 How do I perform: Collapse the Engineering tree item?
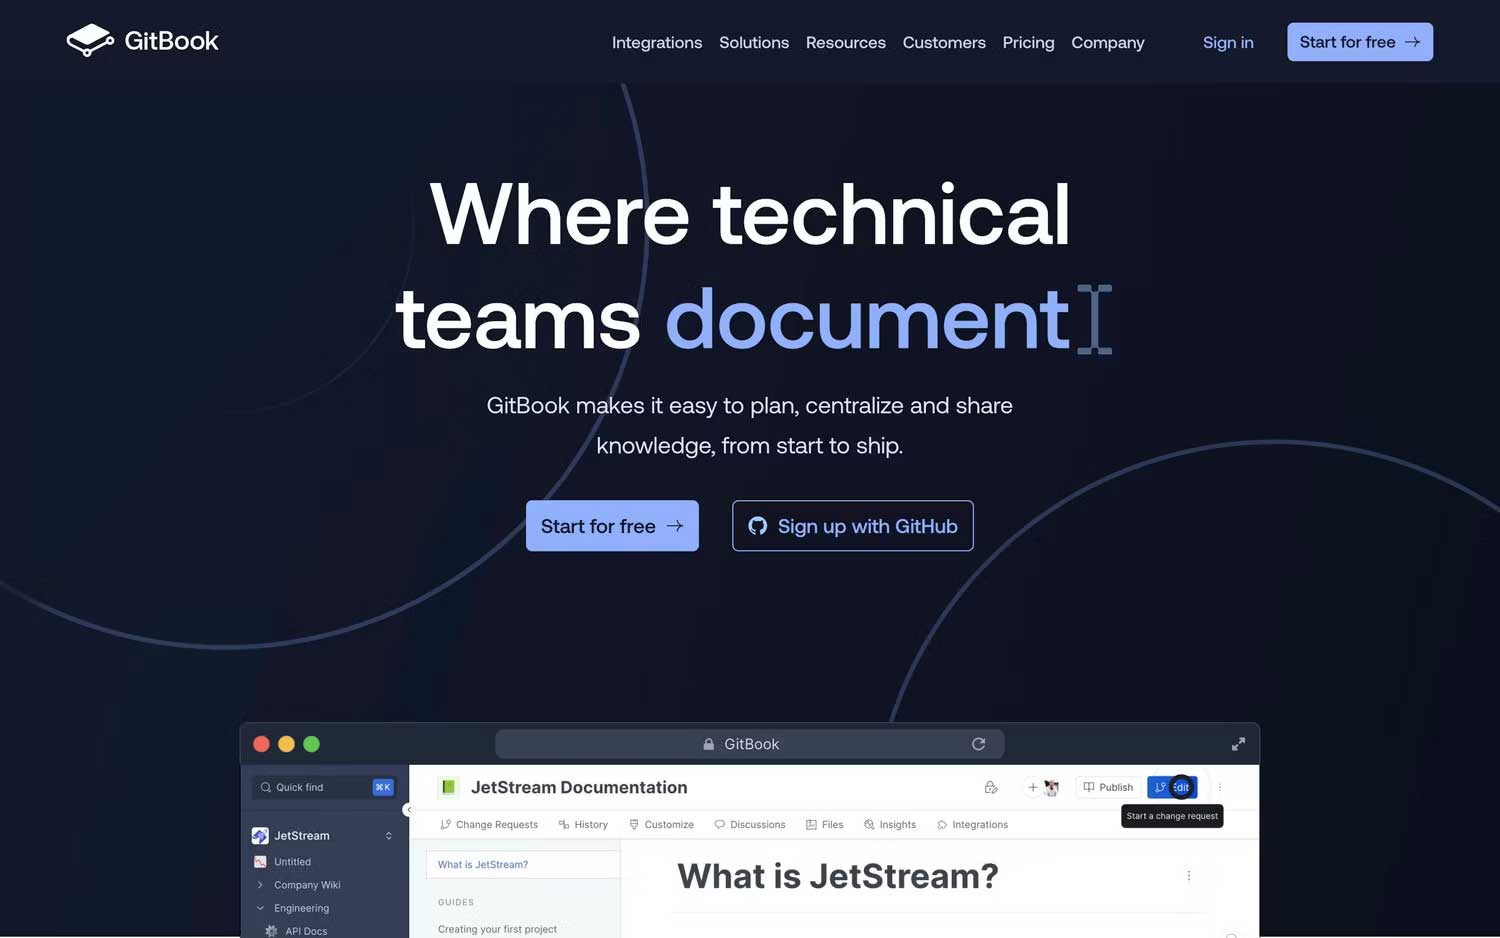[260, 908]
